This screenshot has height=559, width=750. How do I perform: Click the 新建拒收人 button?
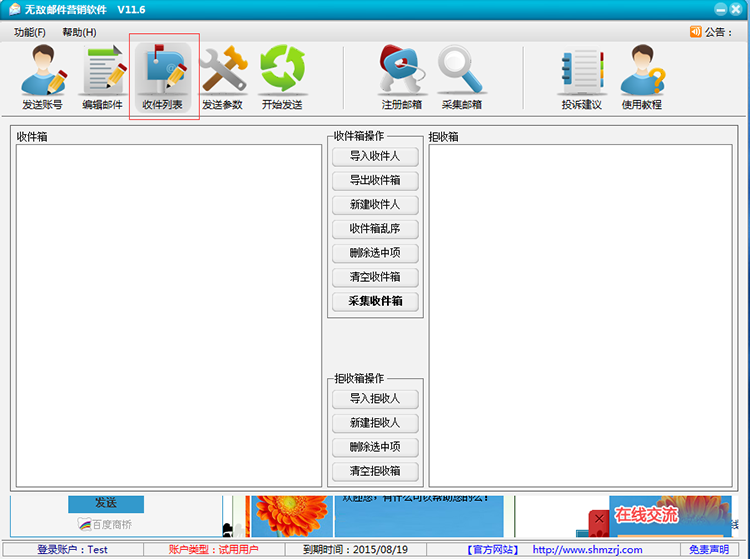[375, 423]
